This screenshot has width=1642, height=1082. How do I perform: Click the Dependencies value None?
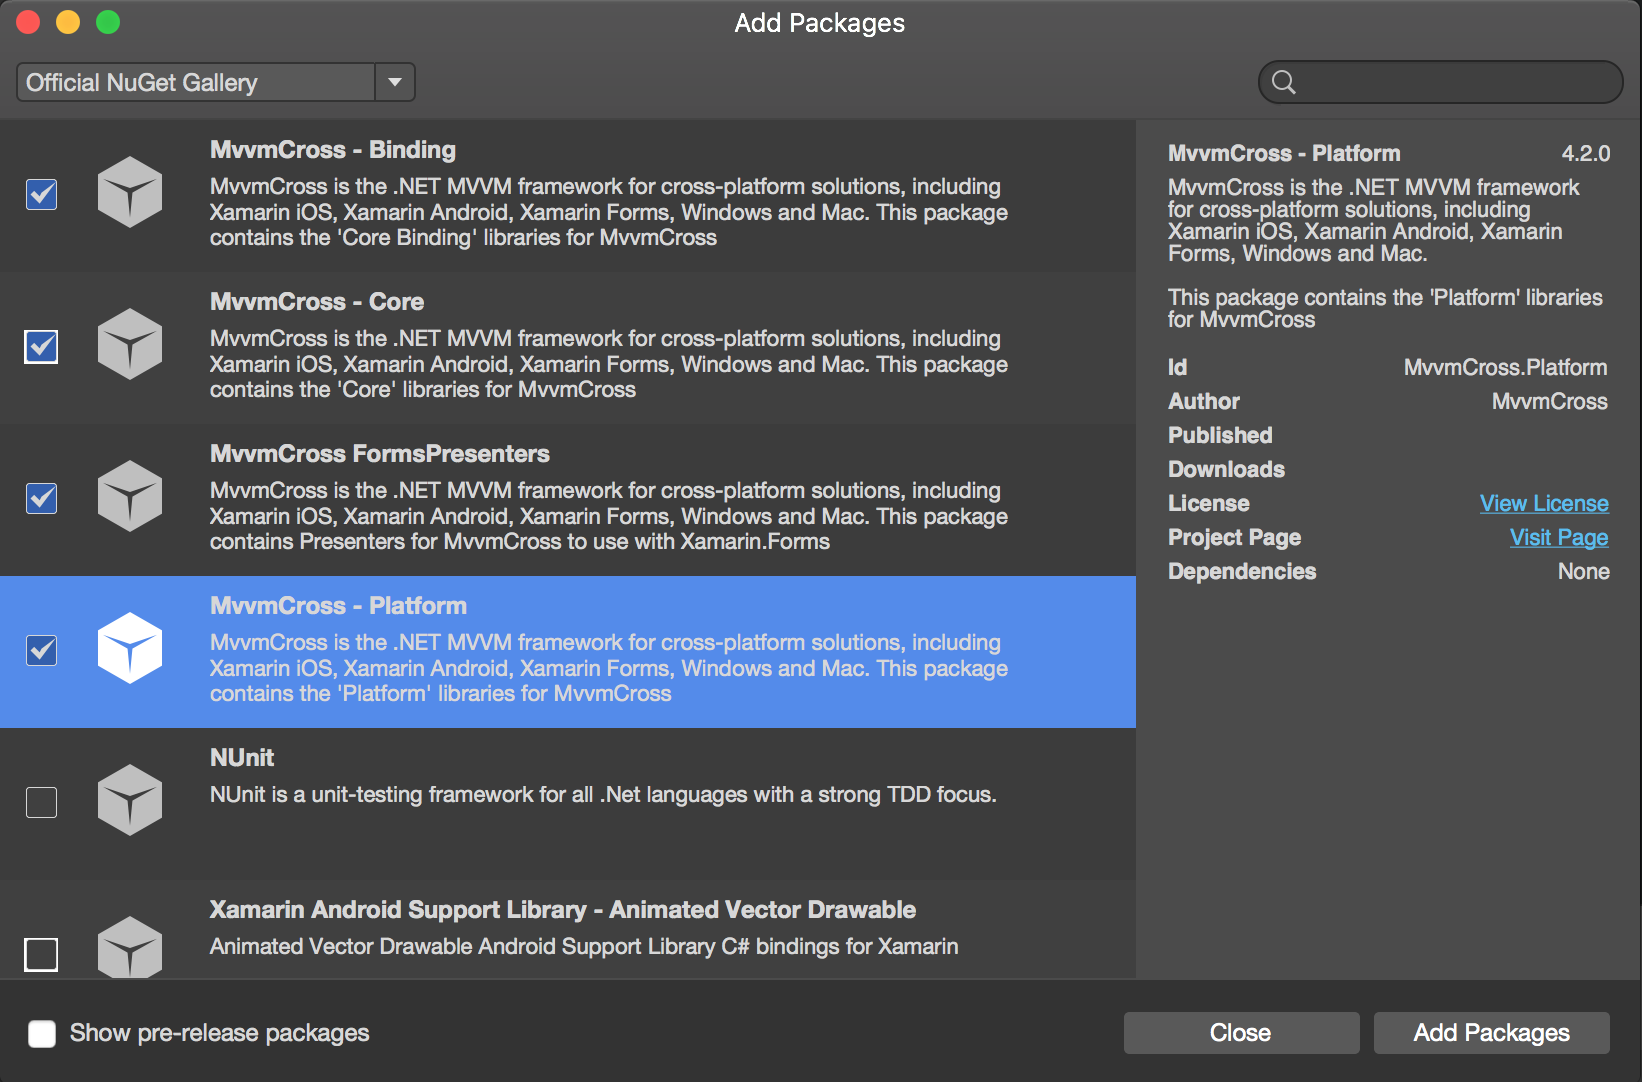coord(1584,572)
